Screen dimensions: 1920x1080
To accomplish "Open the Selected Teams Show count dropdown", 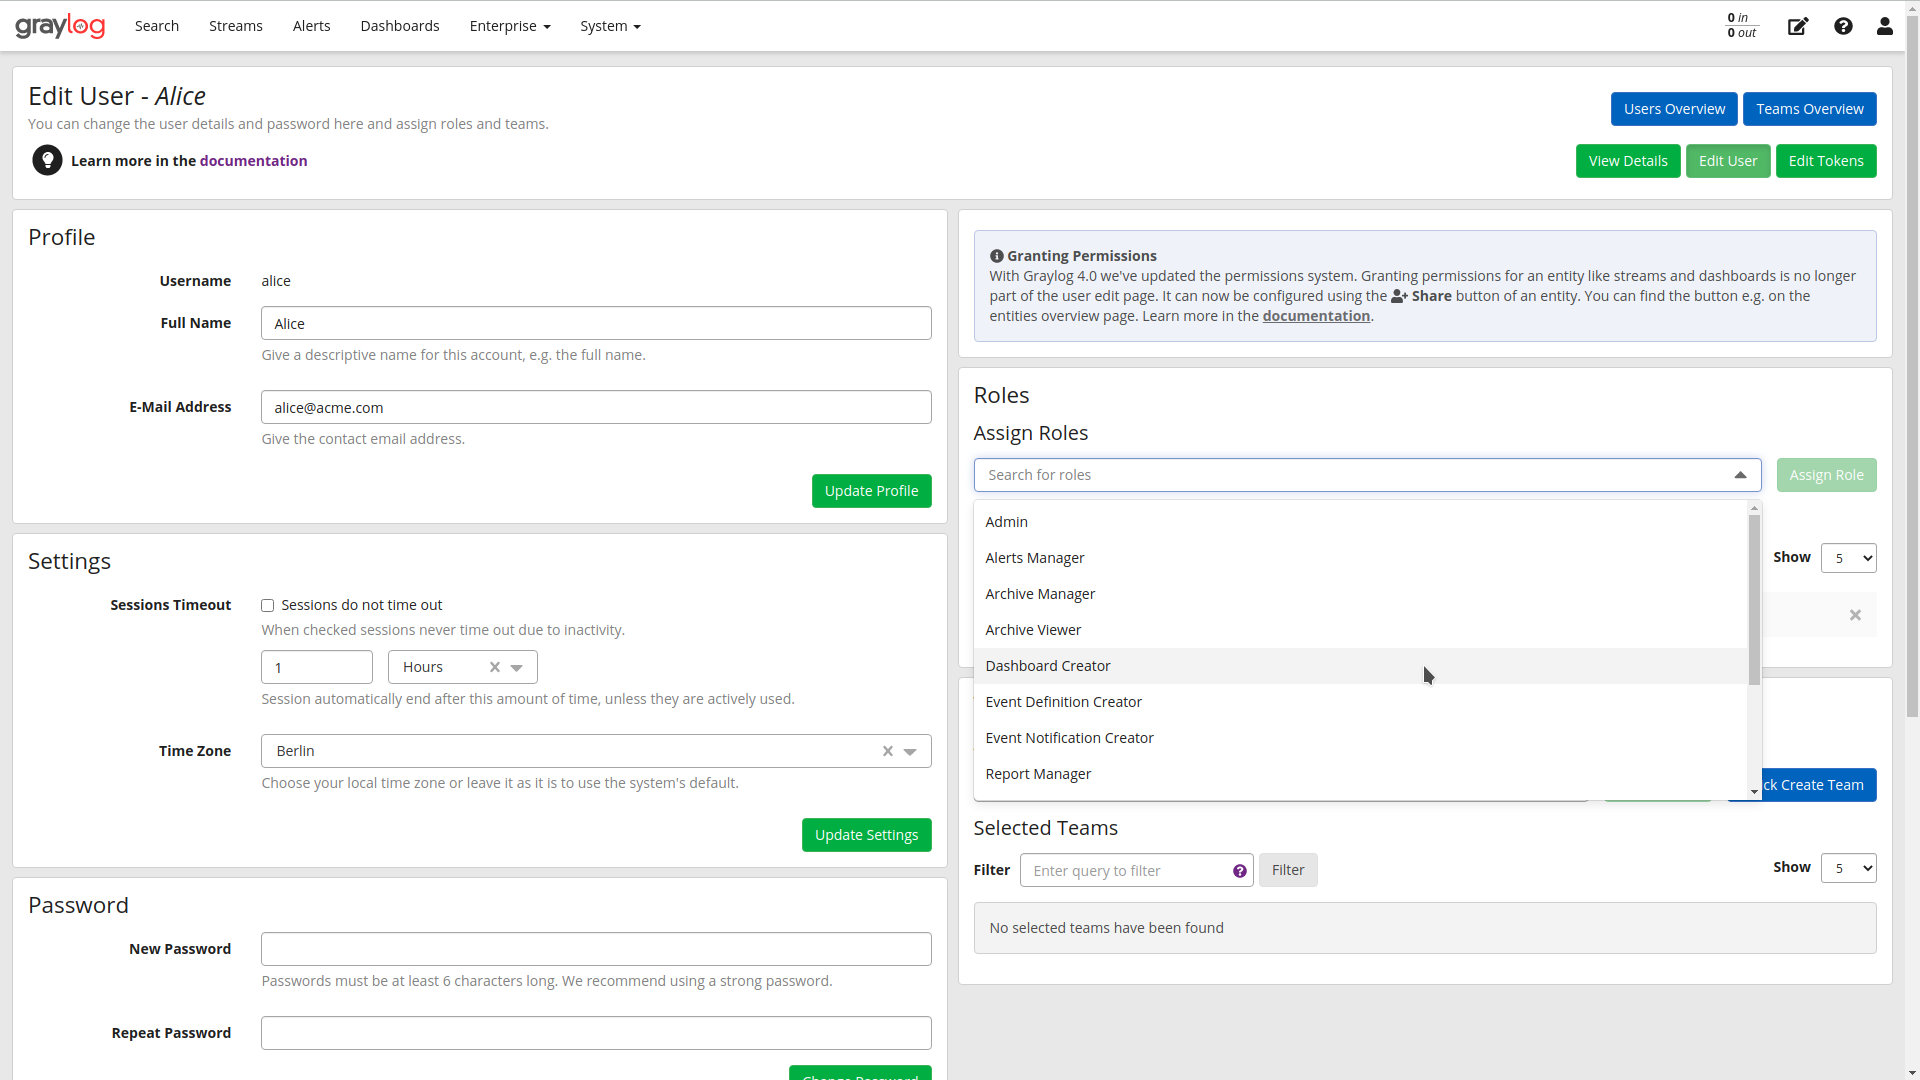I will click(1847, 868).
